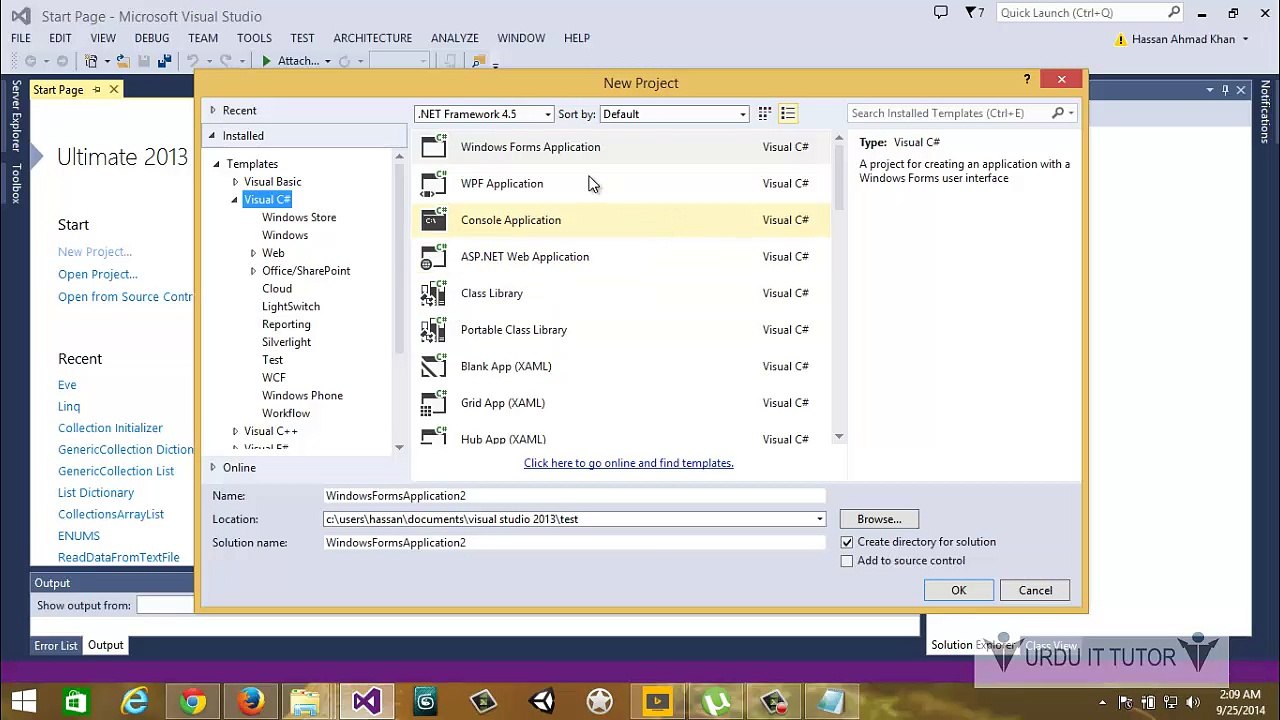
Task: Click the link to find templates online
Action: click(629, 463)
